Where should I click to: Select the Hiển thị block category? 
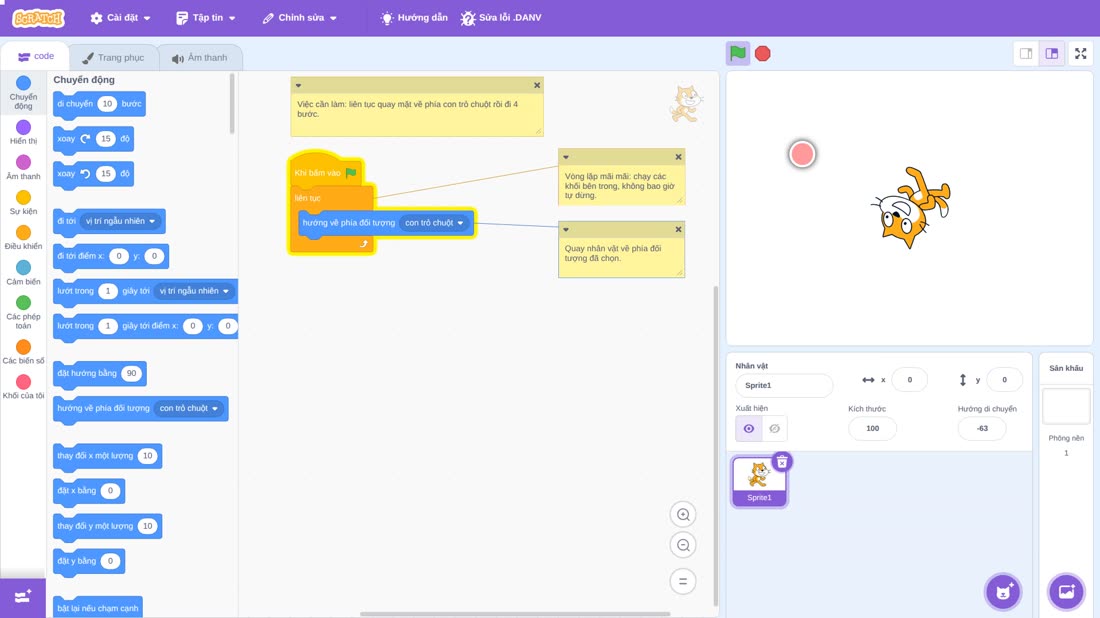coord(23,133)
